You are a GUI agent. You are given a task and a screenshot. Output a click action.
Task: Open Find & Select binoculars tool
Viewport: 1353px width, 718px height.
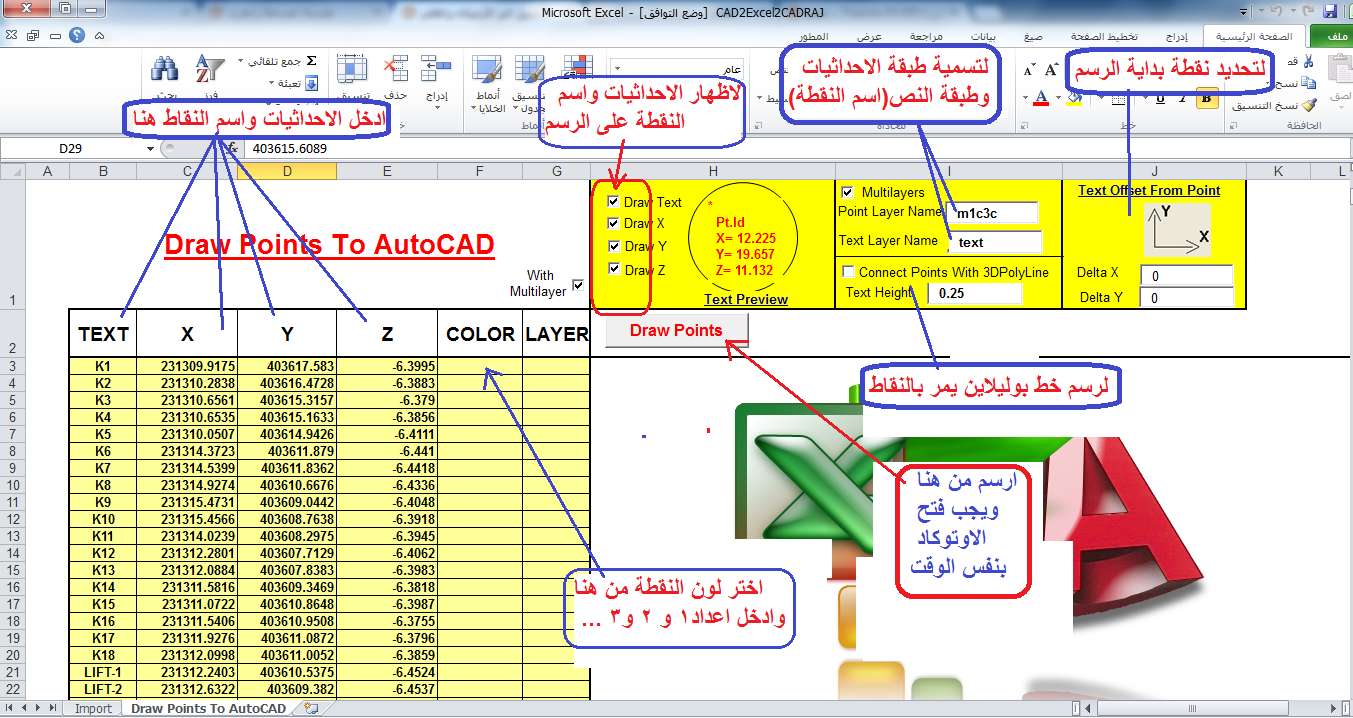164,68
